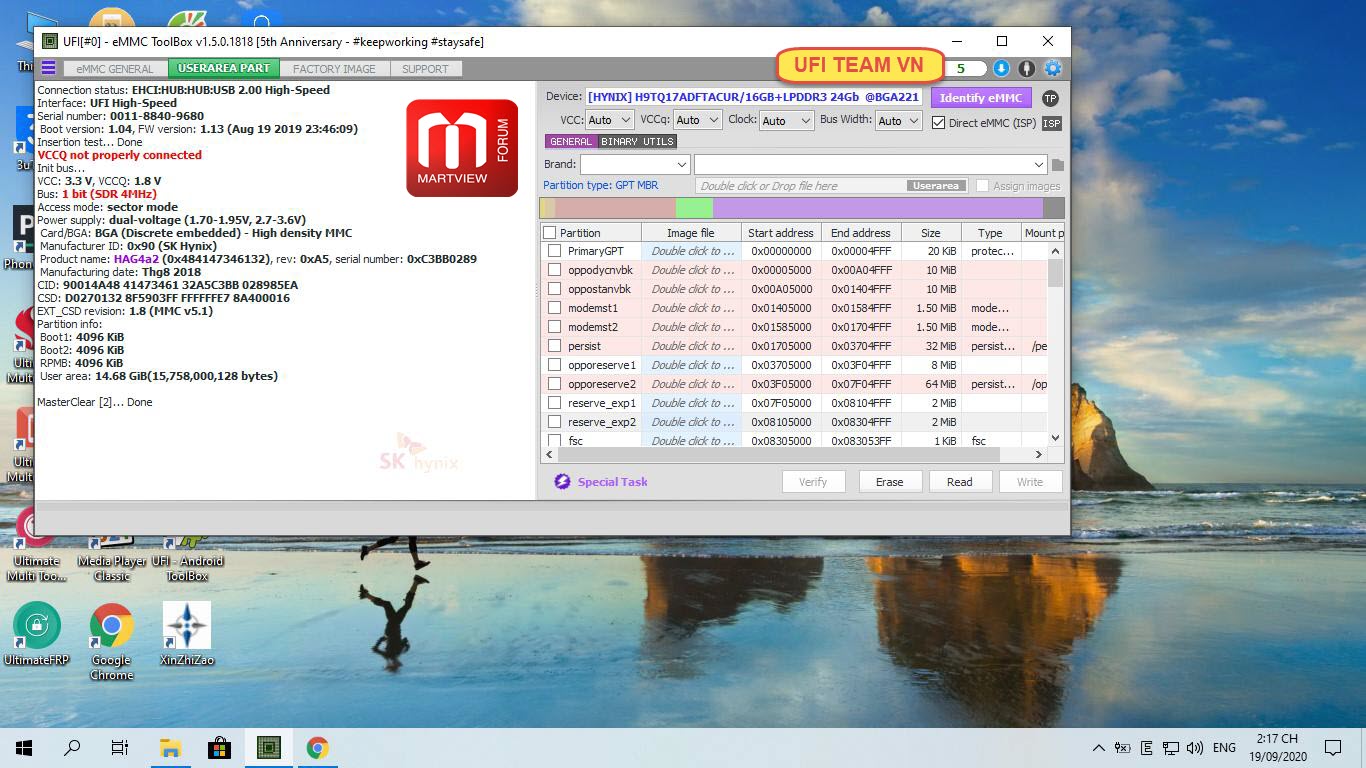Screen dimensions: 1366x768
Task: Check the modemst2 partition checkbox
Action: tap(554, 327)
